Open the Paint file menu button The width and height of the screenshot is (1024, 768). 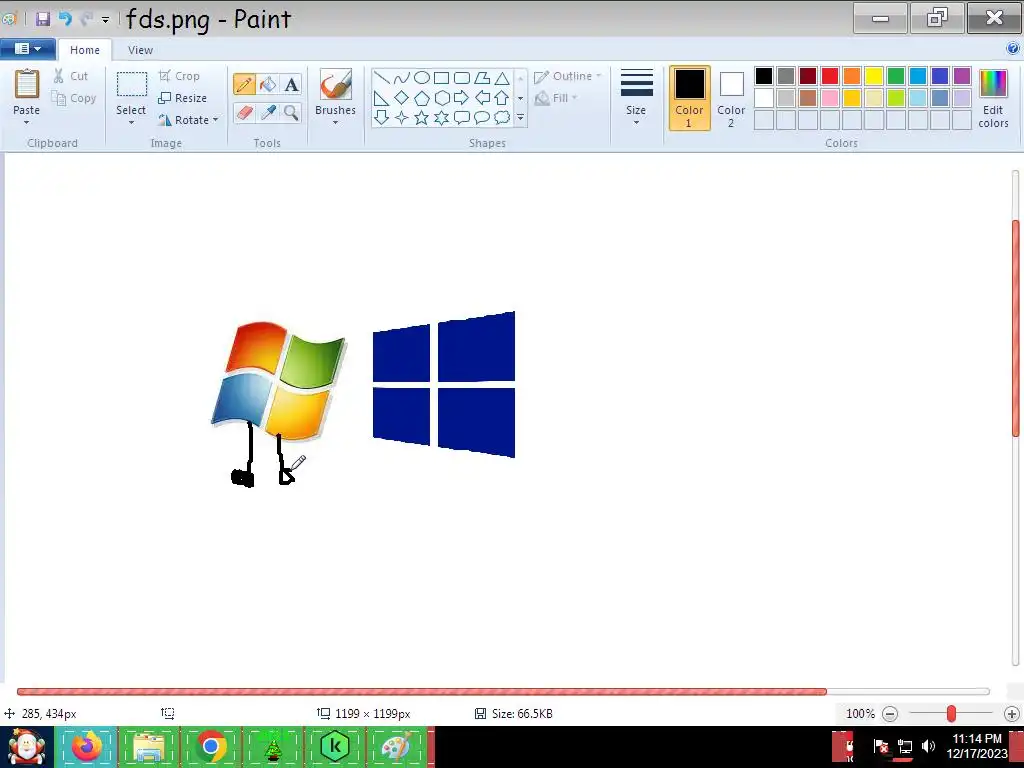click(x=27, y=49)
